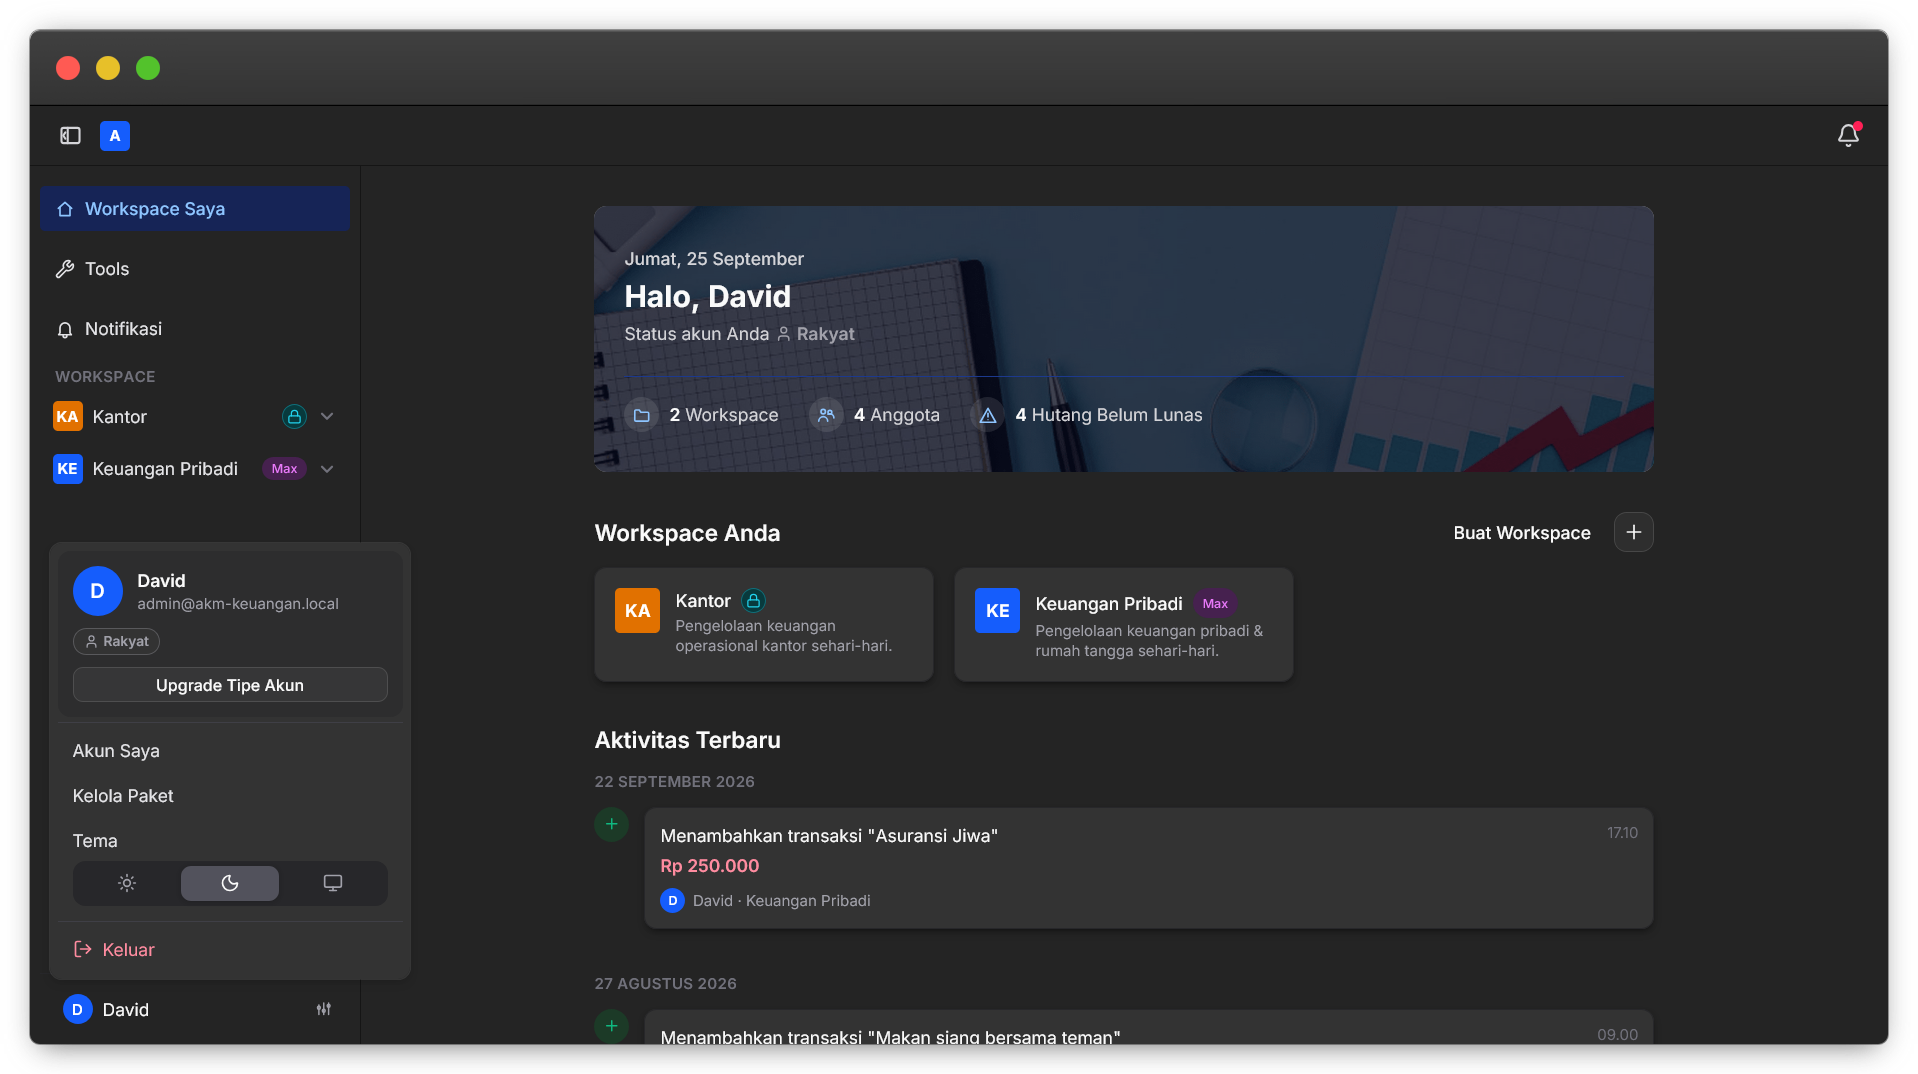Switch theme to light mode sun
This screenshot has height=1074, width=1918.
click(x=127, y=883)
